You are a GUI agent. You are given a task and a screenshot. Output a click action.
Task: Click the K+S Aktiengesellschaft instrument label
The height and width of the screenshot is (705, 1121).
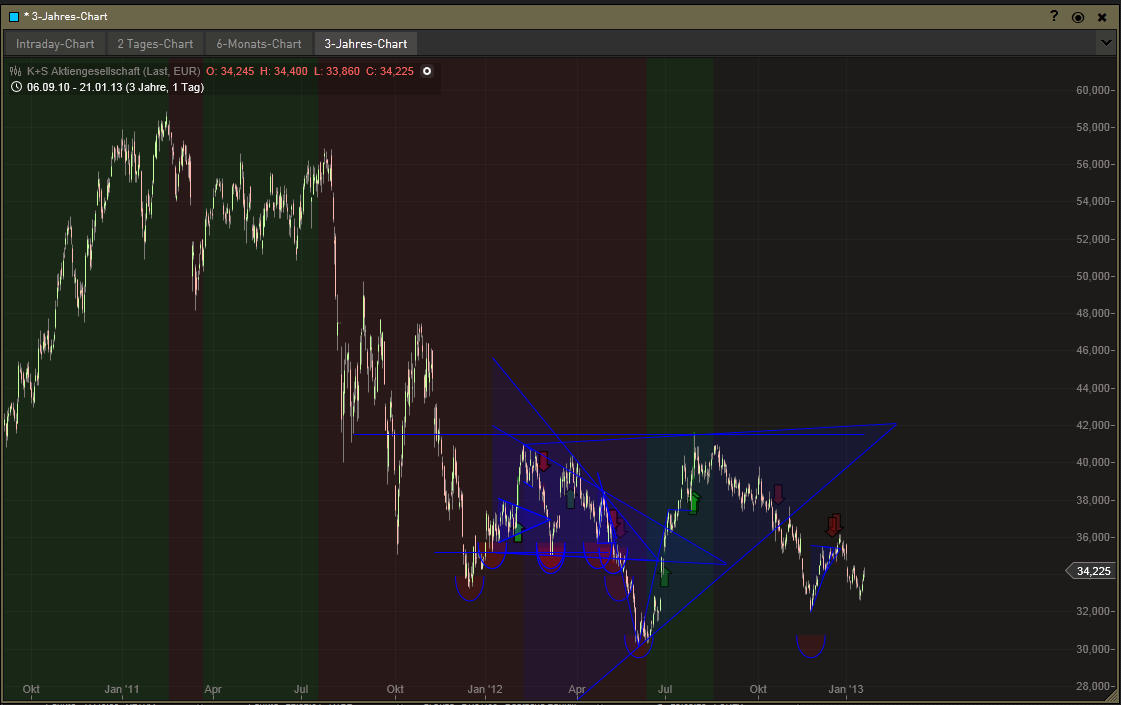pos(114,72)
